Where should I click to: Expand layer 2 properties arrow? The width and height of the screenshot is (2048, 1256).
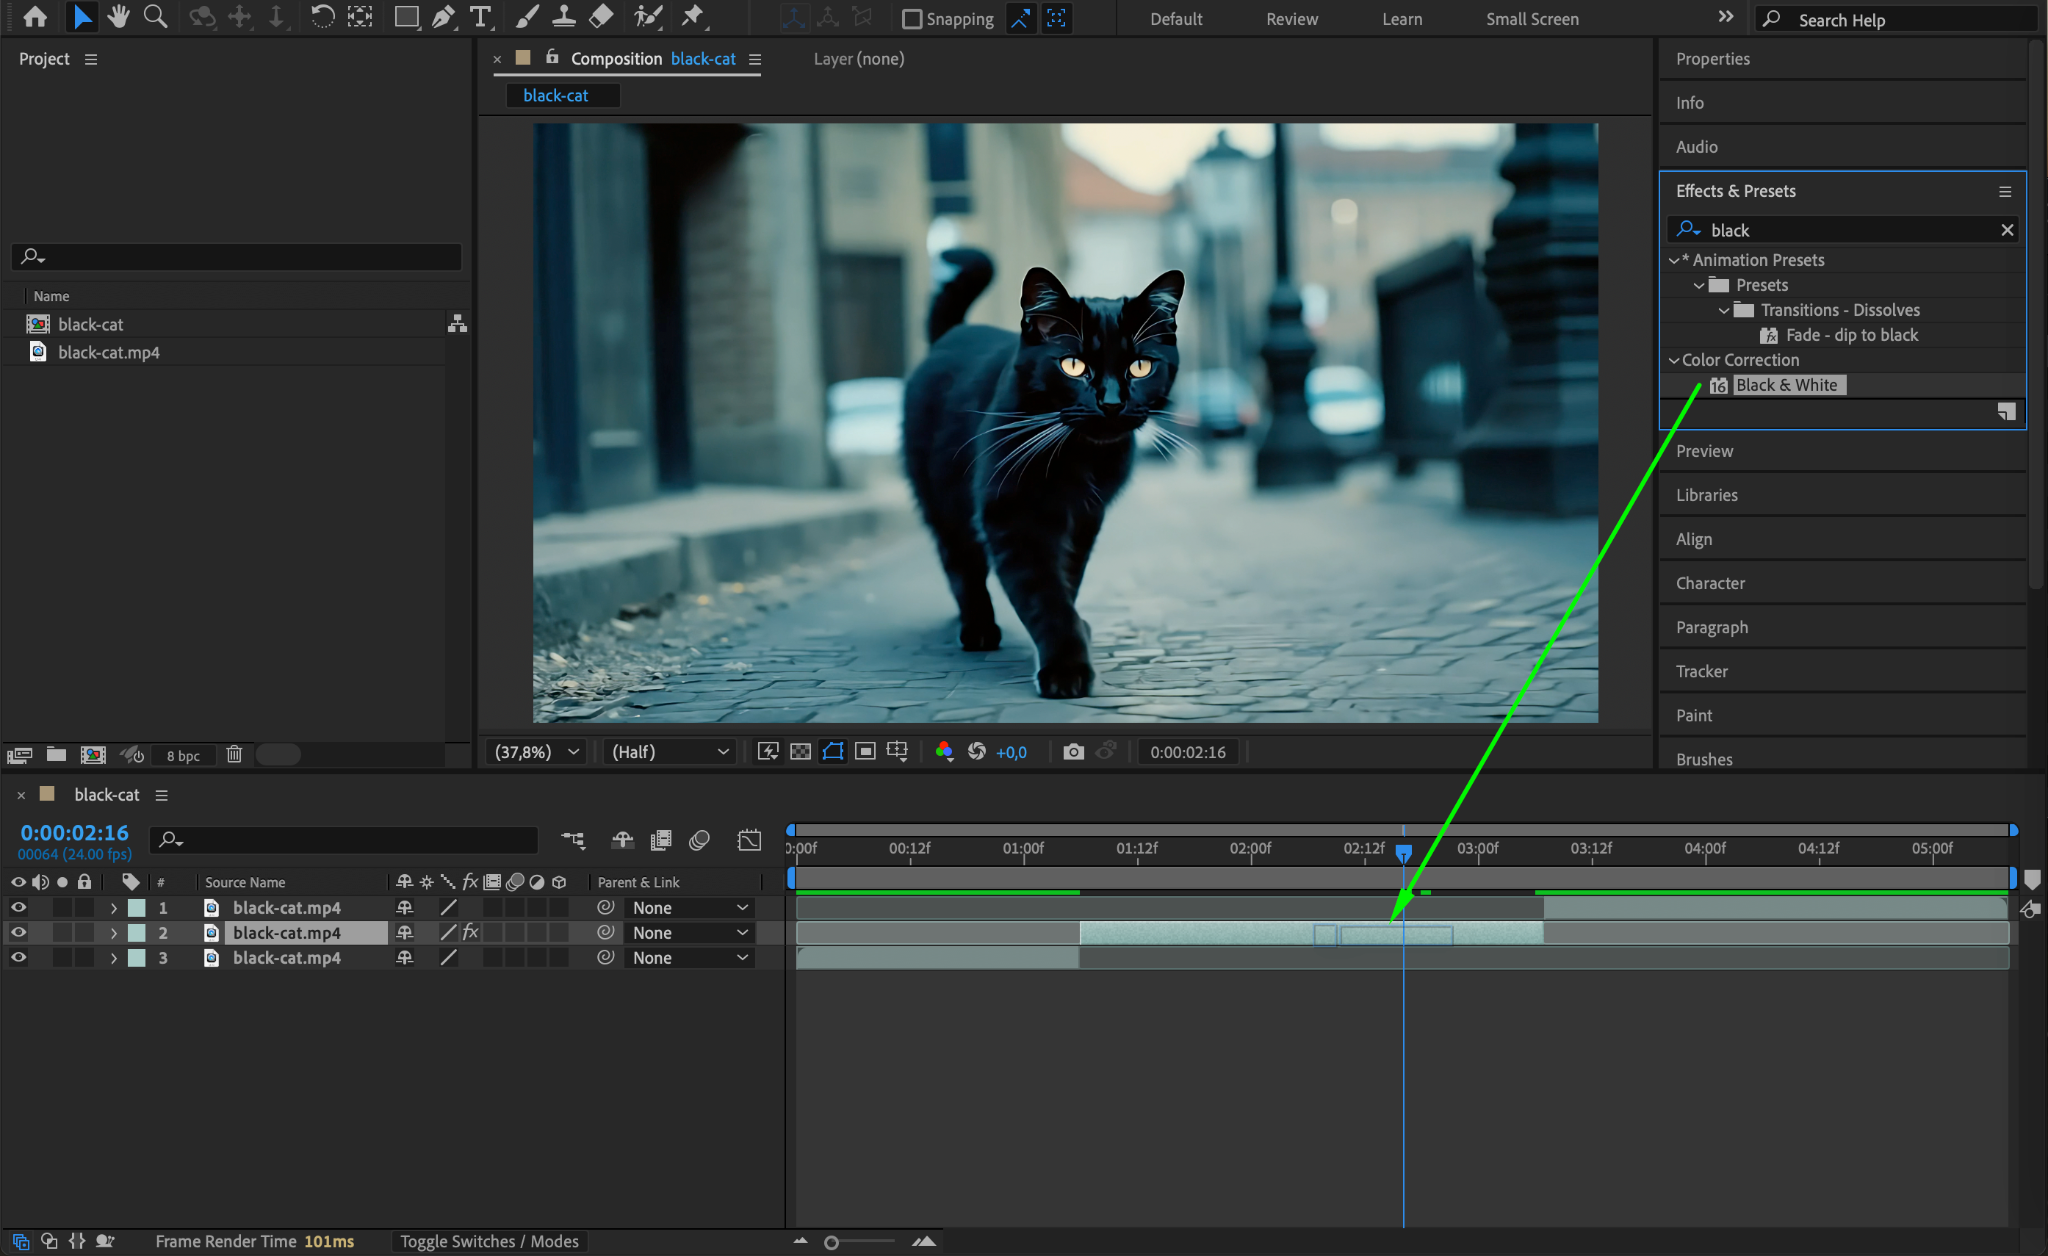pos(114,933)
